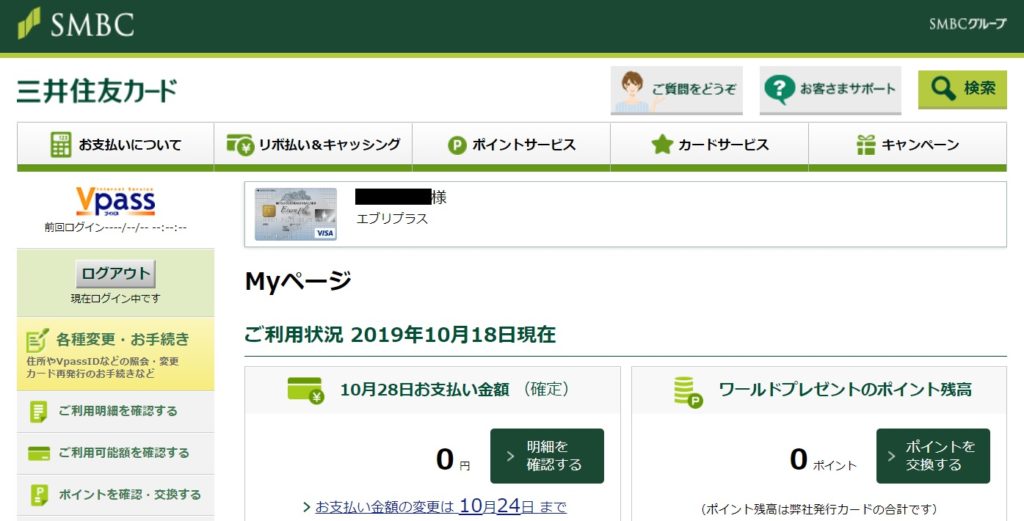Click the 10月28日お支払い金額 heading
The height and width of the screenshot is (521, 1024).
click(424, 390)
